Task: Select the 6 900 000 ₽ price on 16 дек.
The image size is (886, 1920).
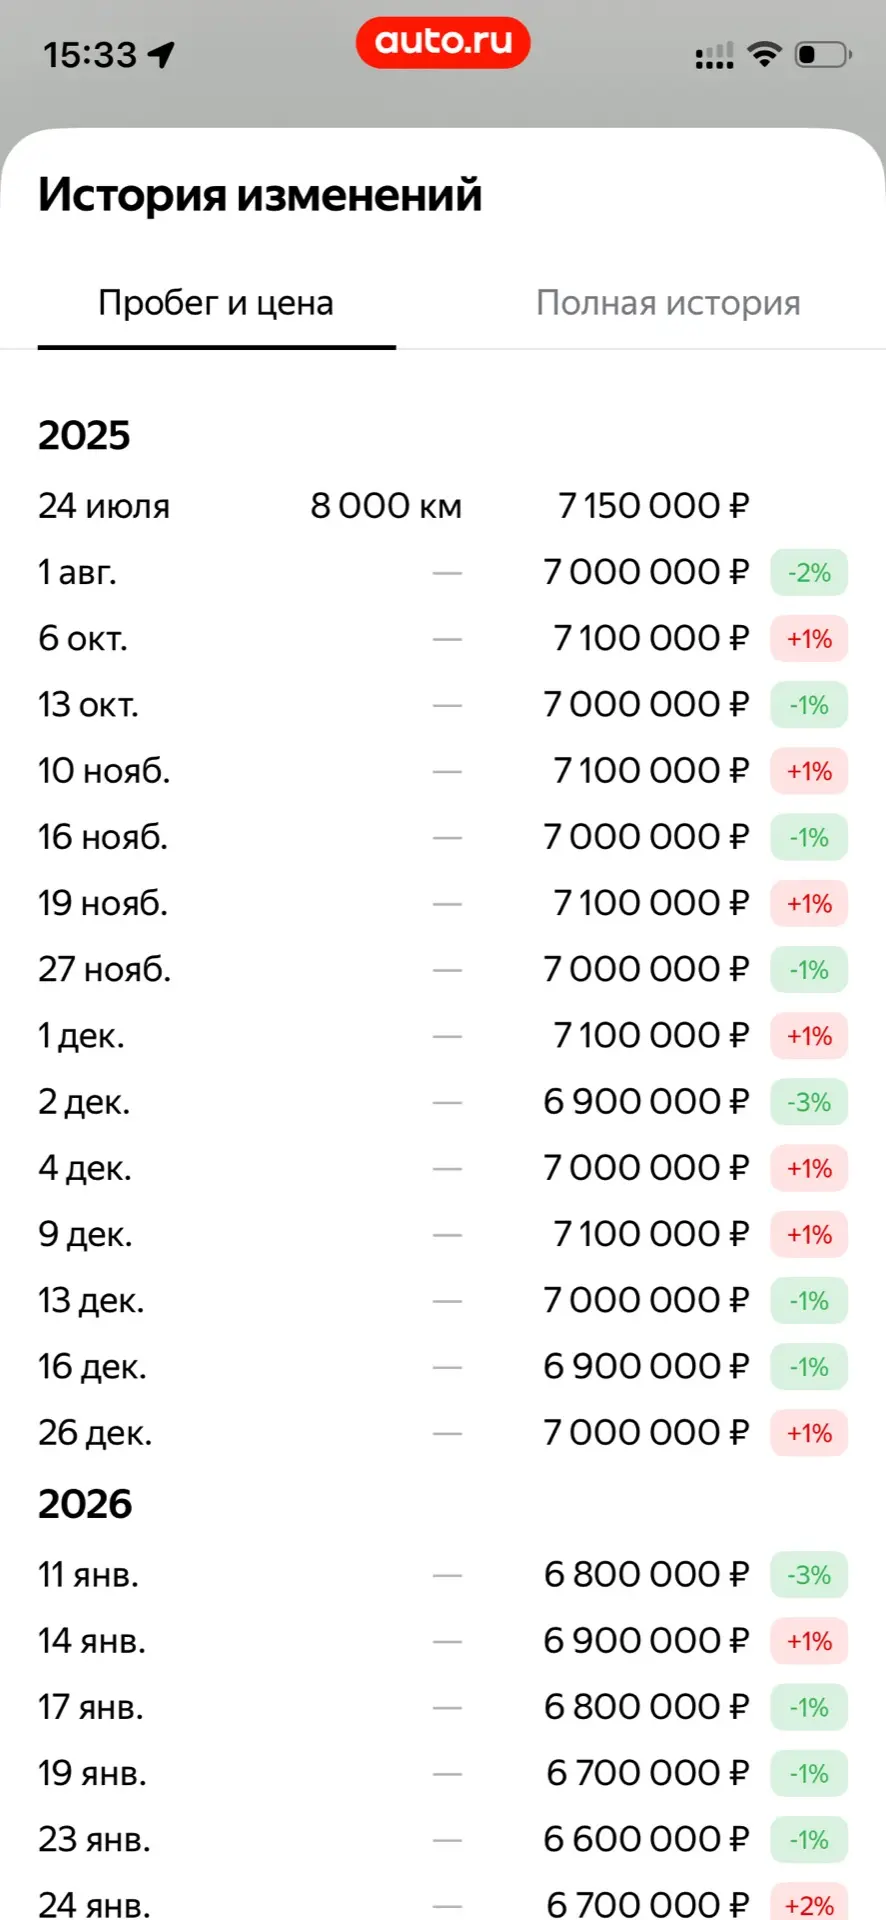Action: click(x=646, y=1367)
